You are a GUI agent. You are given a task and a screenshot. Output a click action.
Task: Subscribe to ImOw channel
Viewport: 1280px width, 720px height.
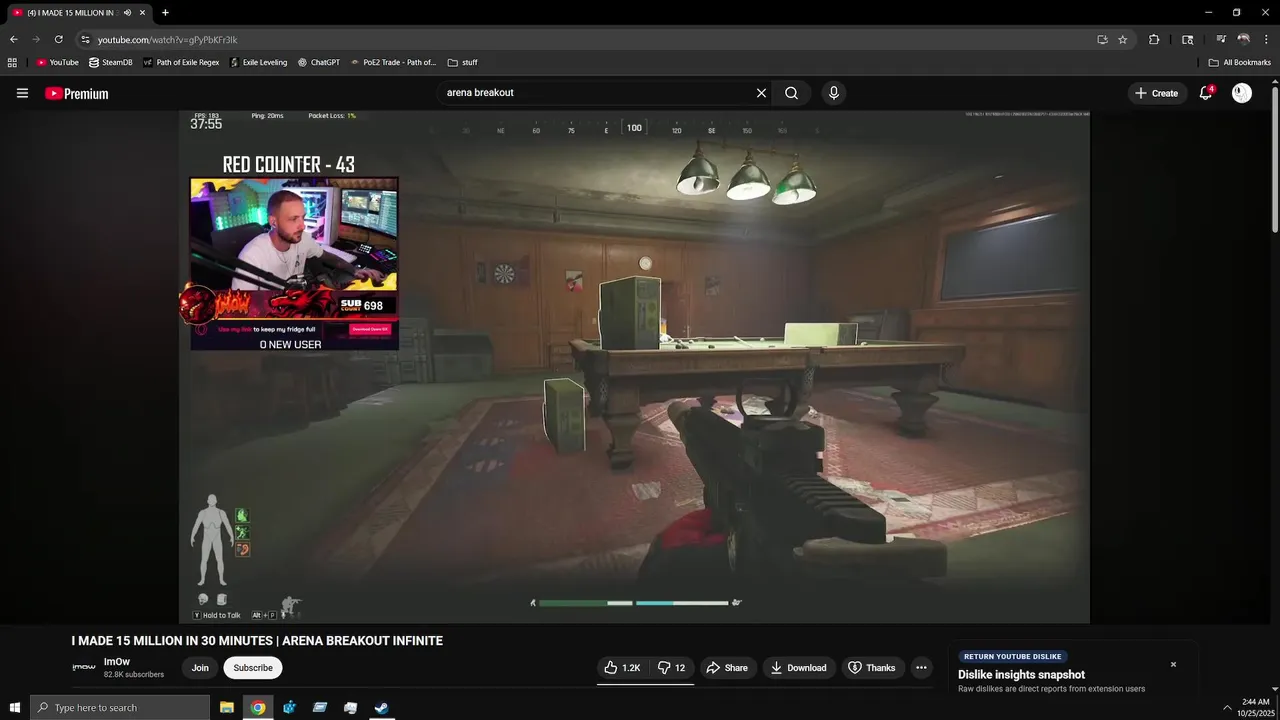click(253, 668)
